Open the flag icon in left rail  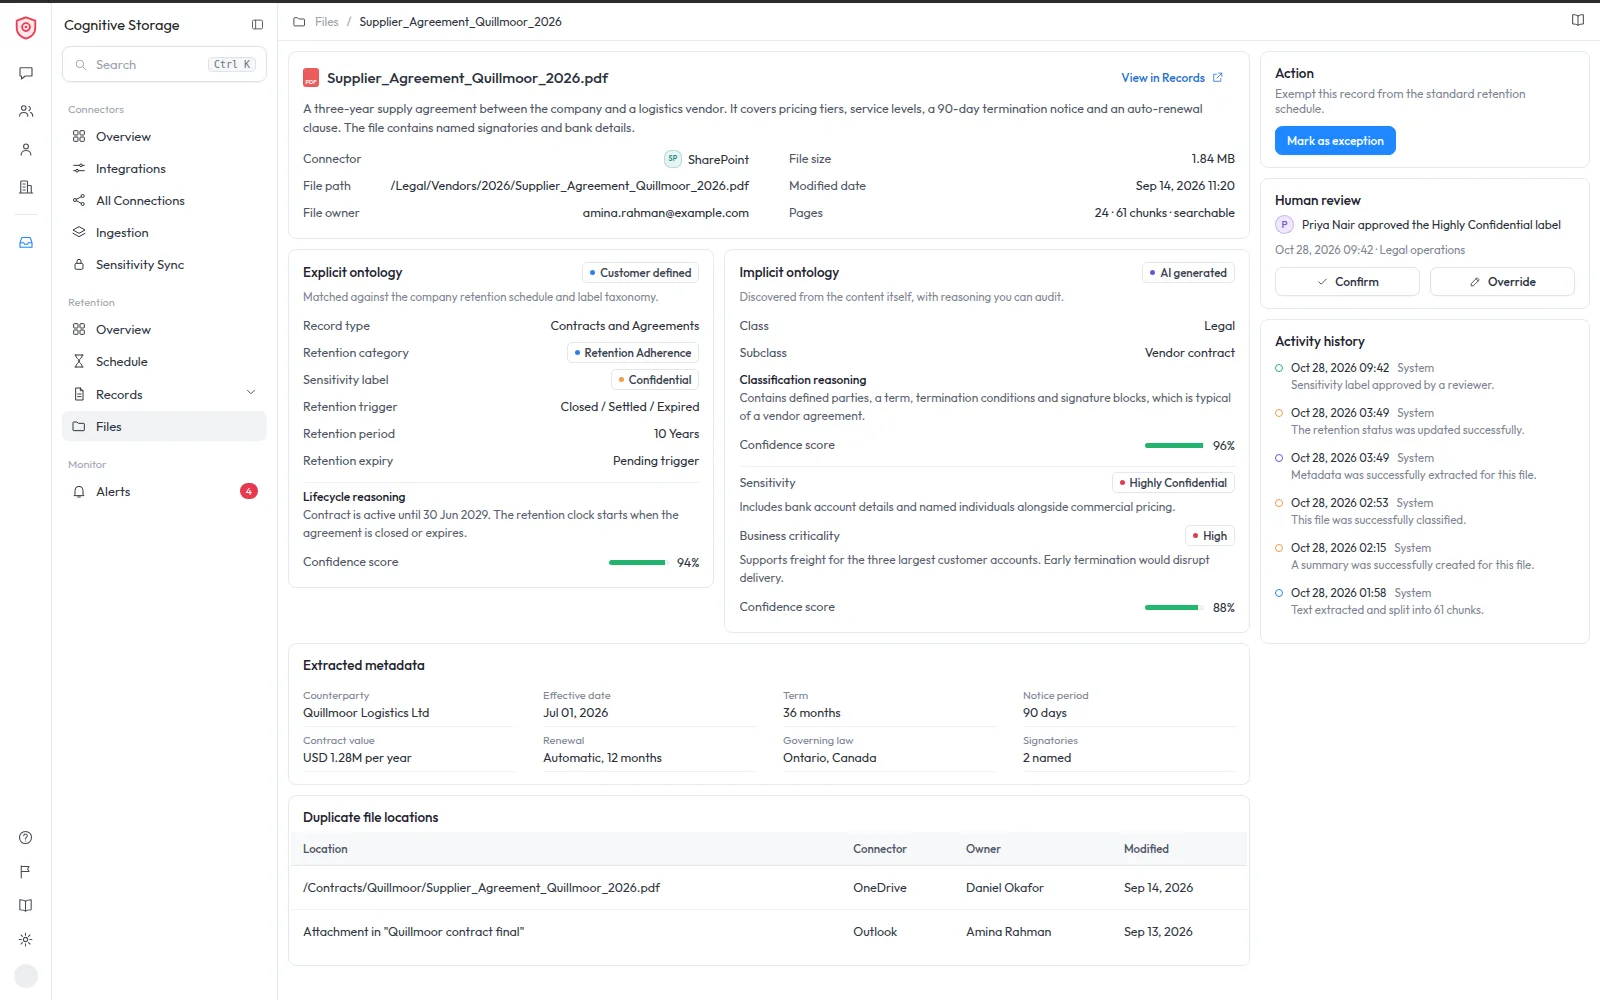tap(26, 872)
